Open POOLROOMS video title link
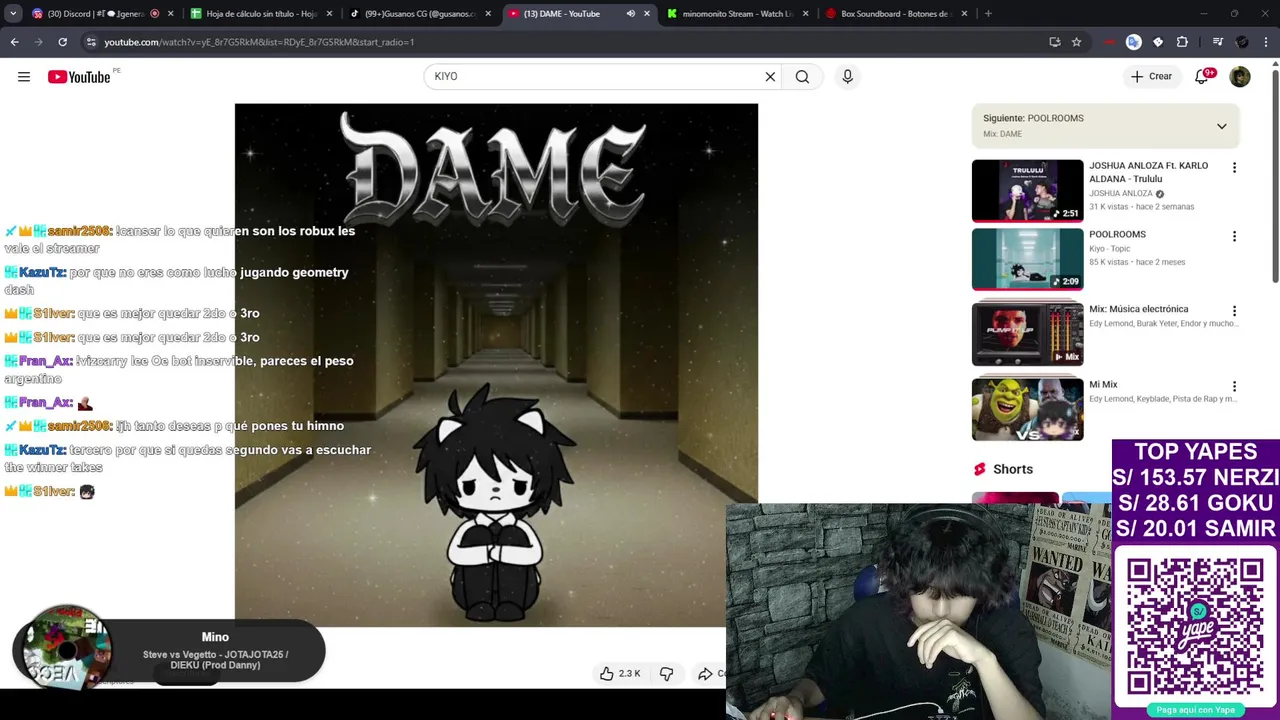The image size is (1280, 720). point(1117,234)
